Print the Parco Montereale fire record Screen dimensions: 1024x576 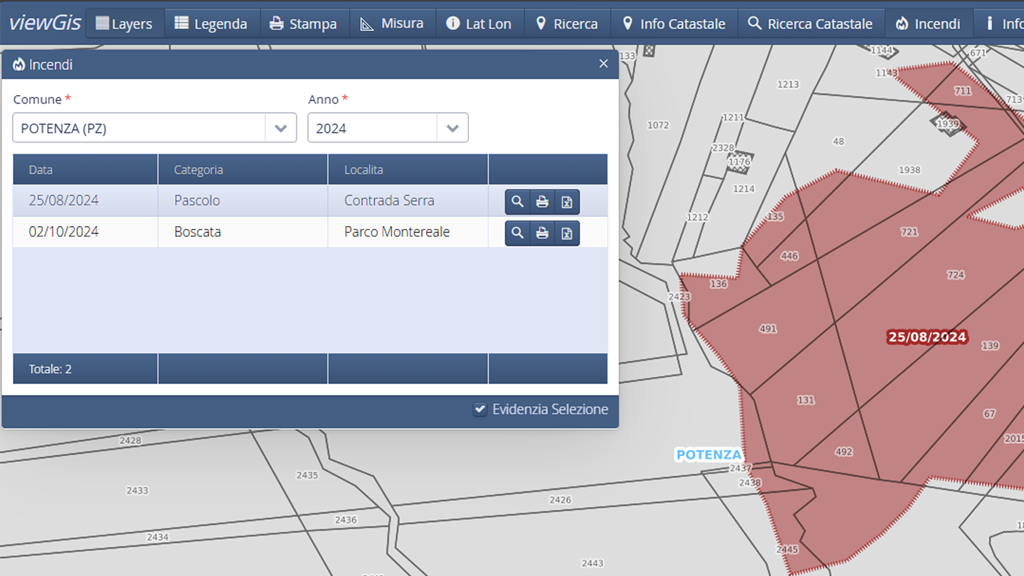542,233
